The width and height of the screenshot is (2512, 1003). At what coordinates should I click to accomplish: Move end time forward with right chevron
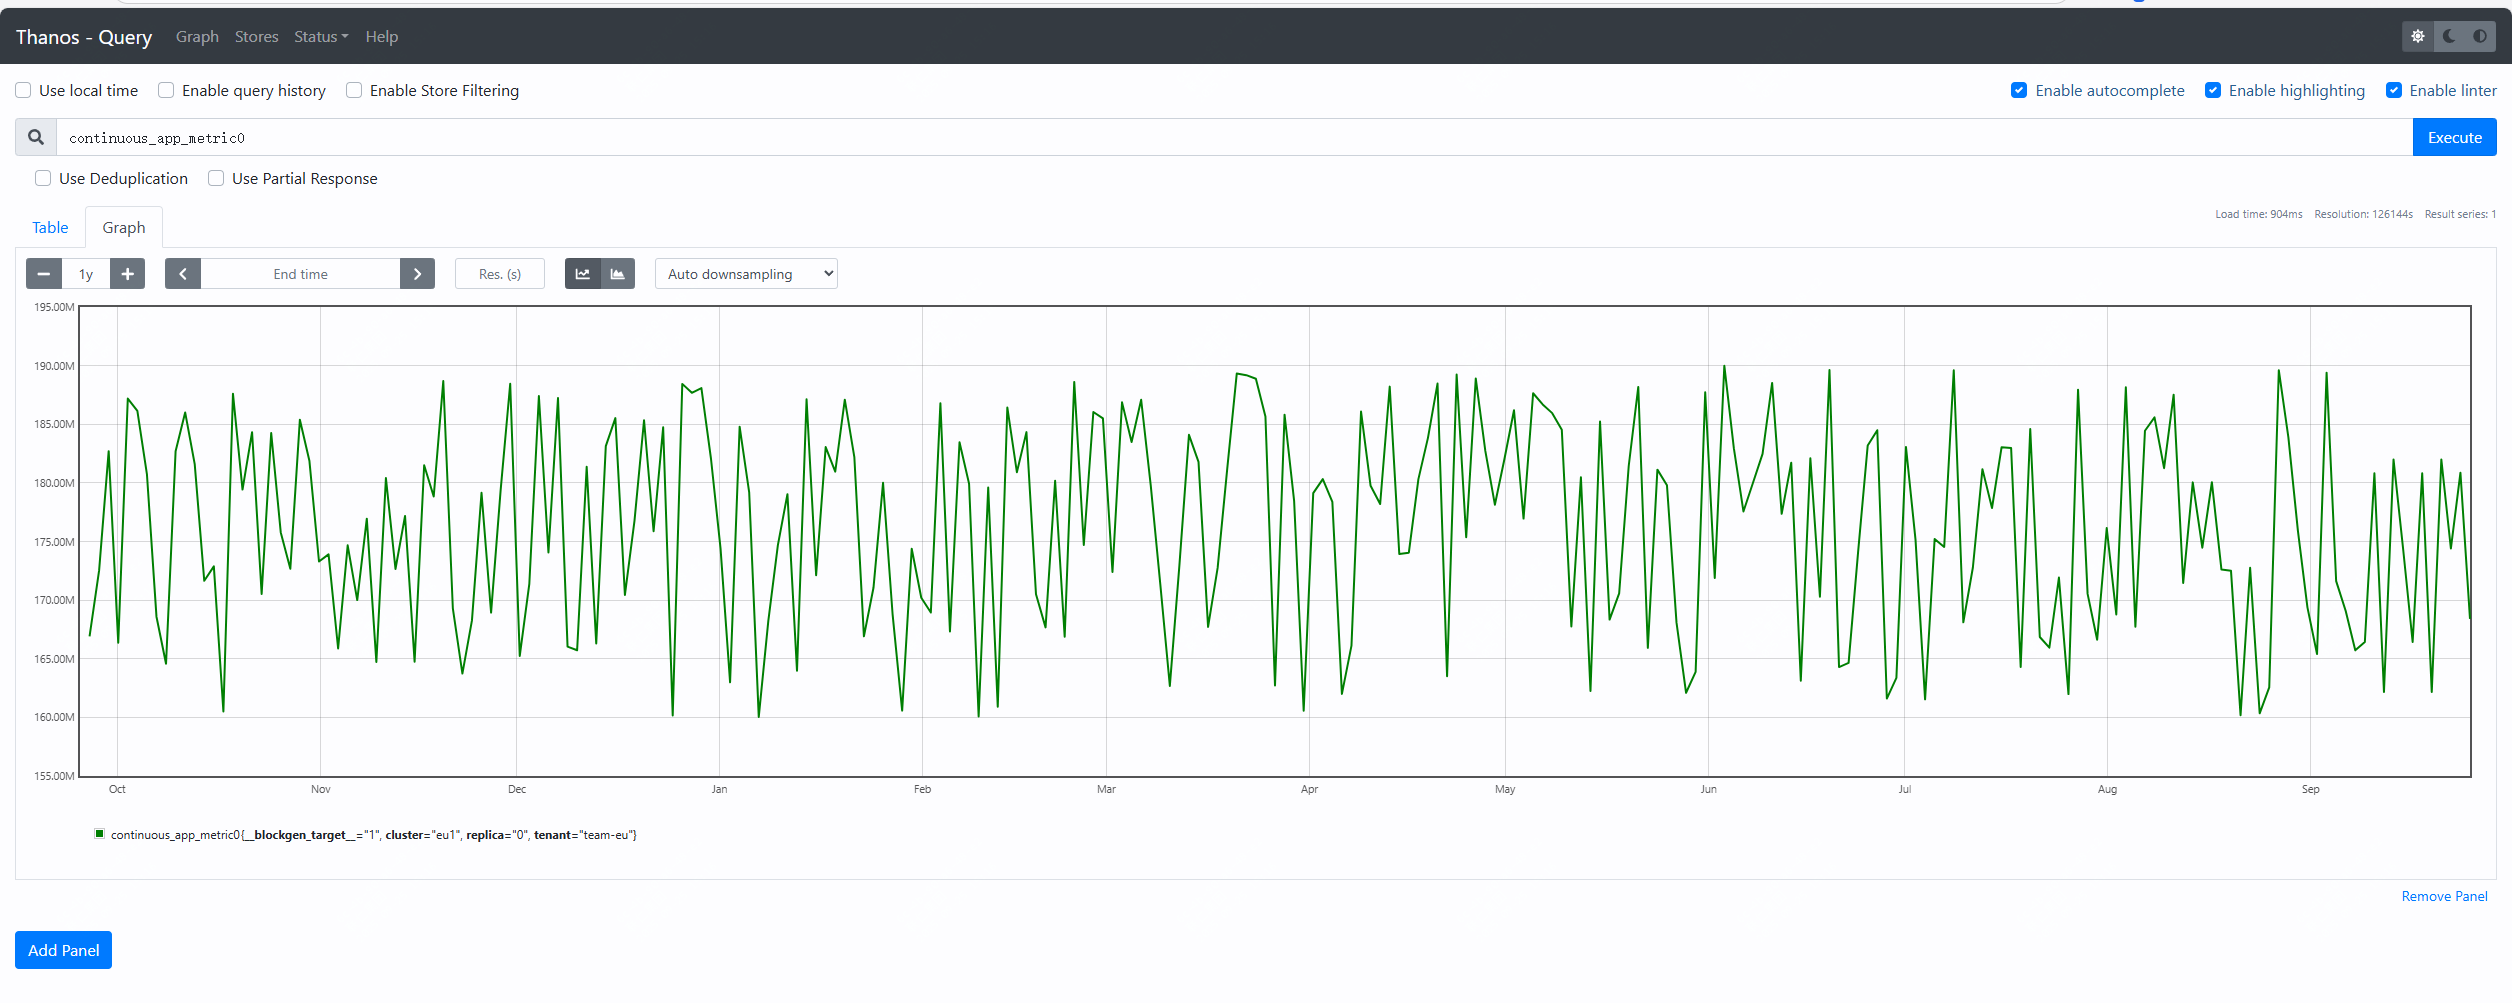pos(417,274)
